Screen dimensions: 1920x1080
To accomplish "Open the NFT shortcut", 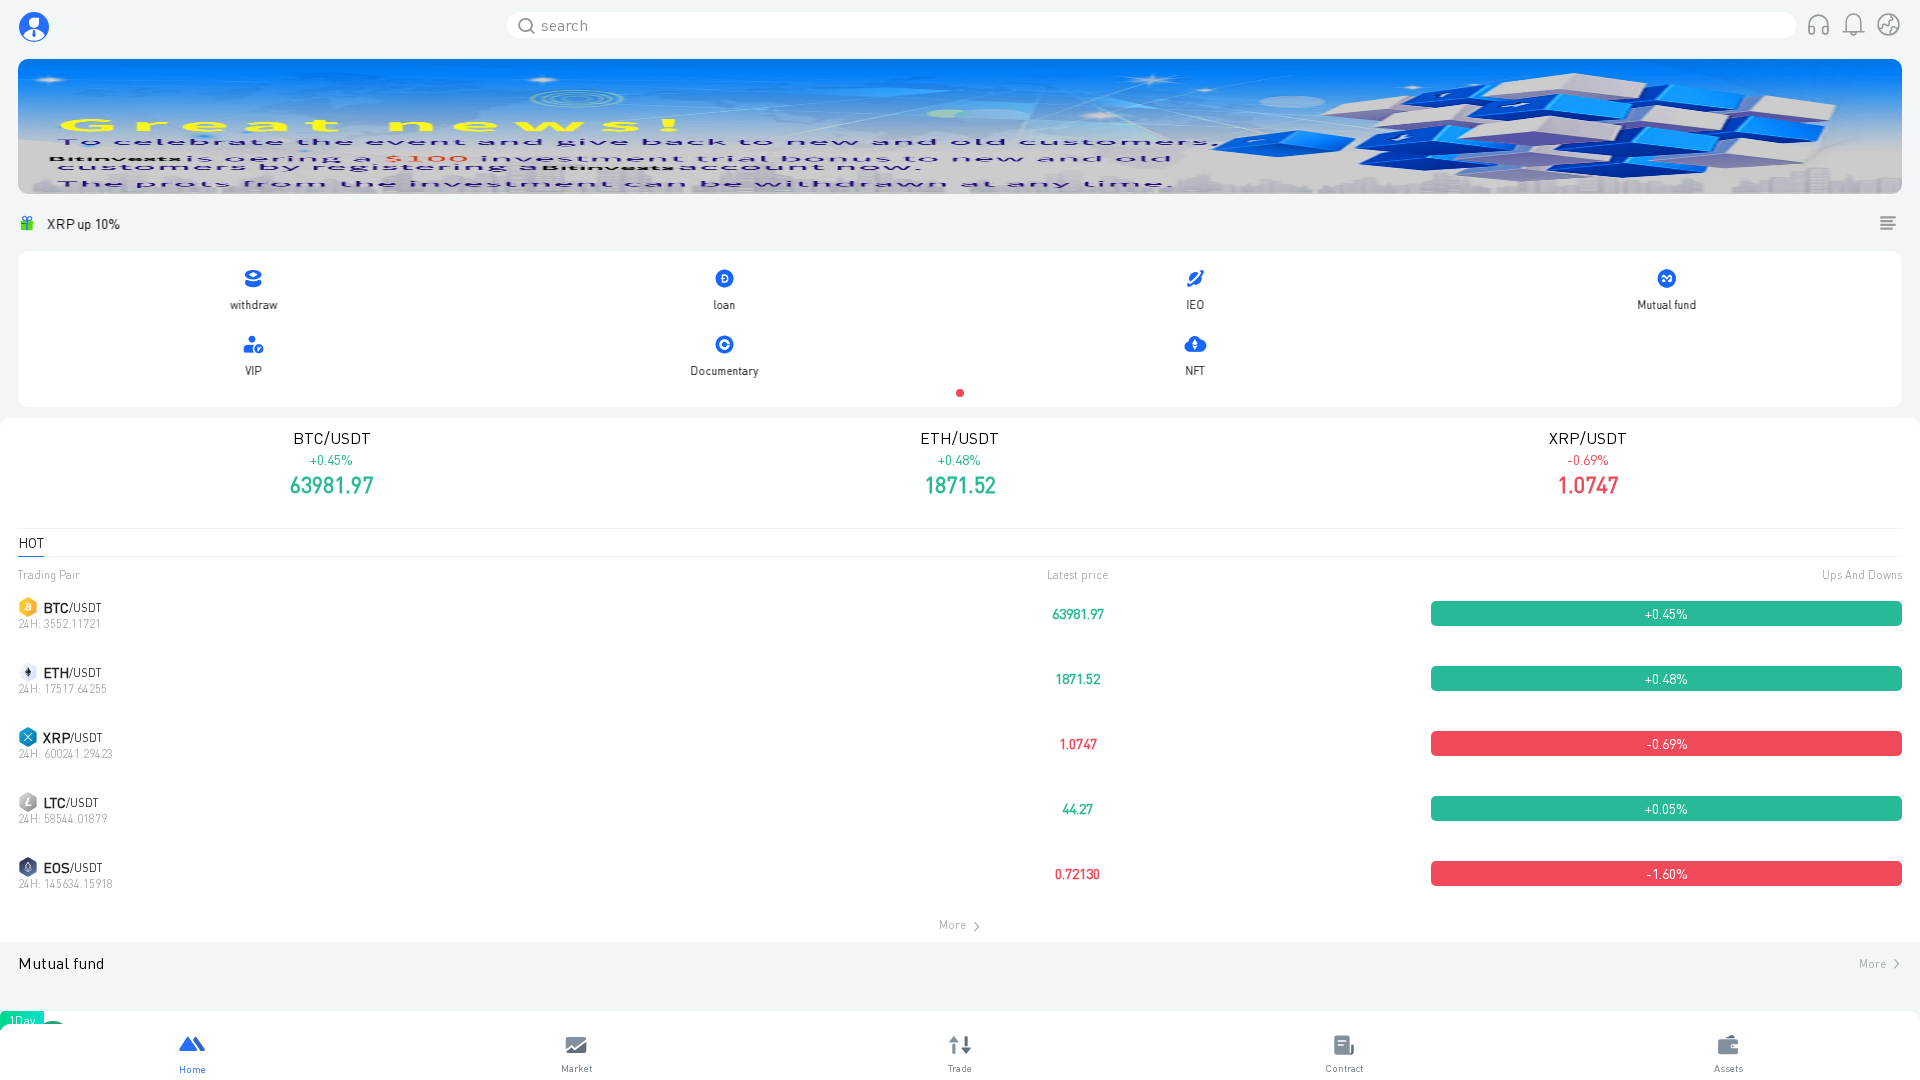I will (x=1195, y=356).
